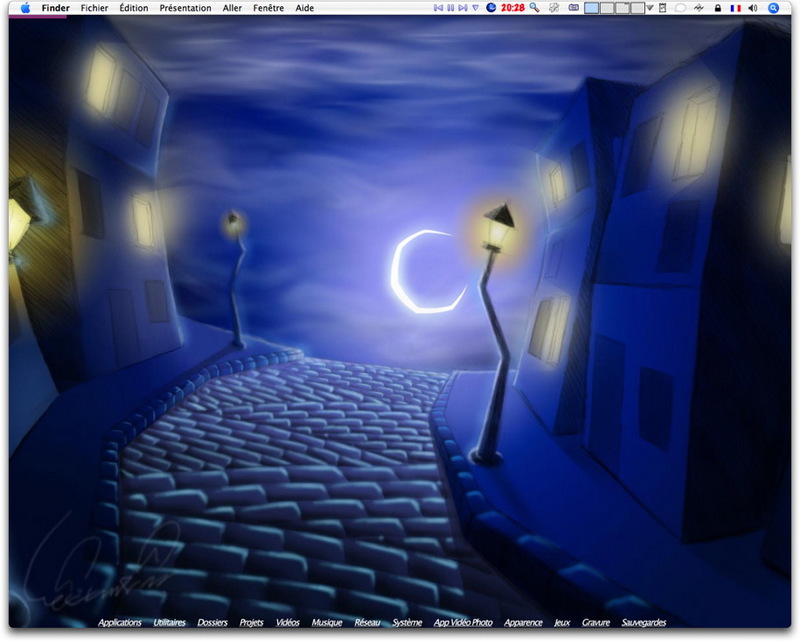Click the red 20:28 clock
Image resolution: width=800 pixels, height=642 pixels.
point(512,8)
